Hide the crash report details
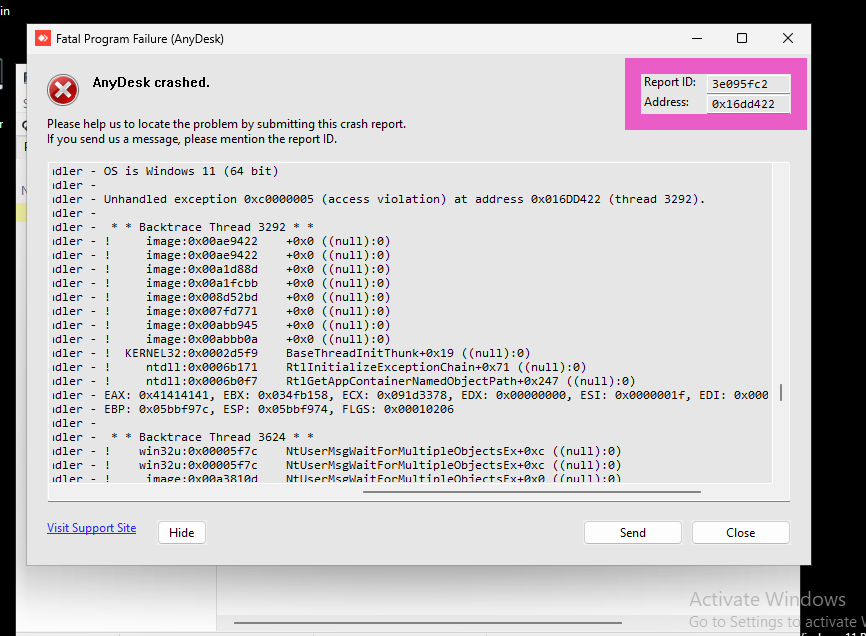This screenshot has height=636, width=866. click(x=182, y=533)
